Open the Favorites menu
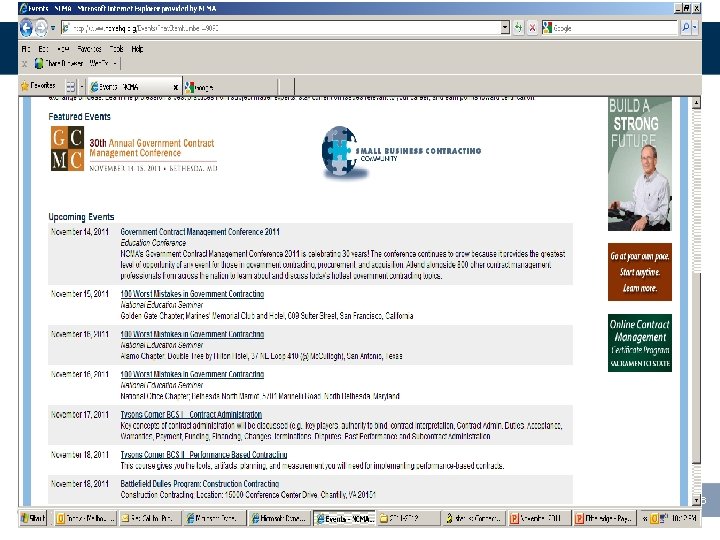This screenshot has height=540, width=720. click(89, 49)
